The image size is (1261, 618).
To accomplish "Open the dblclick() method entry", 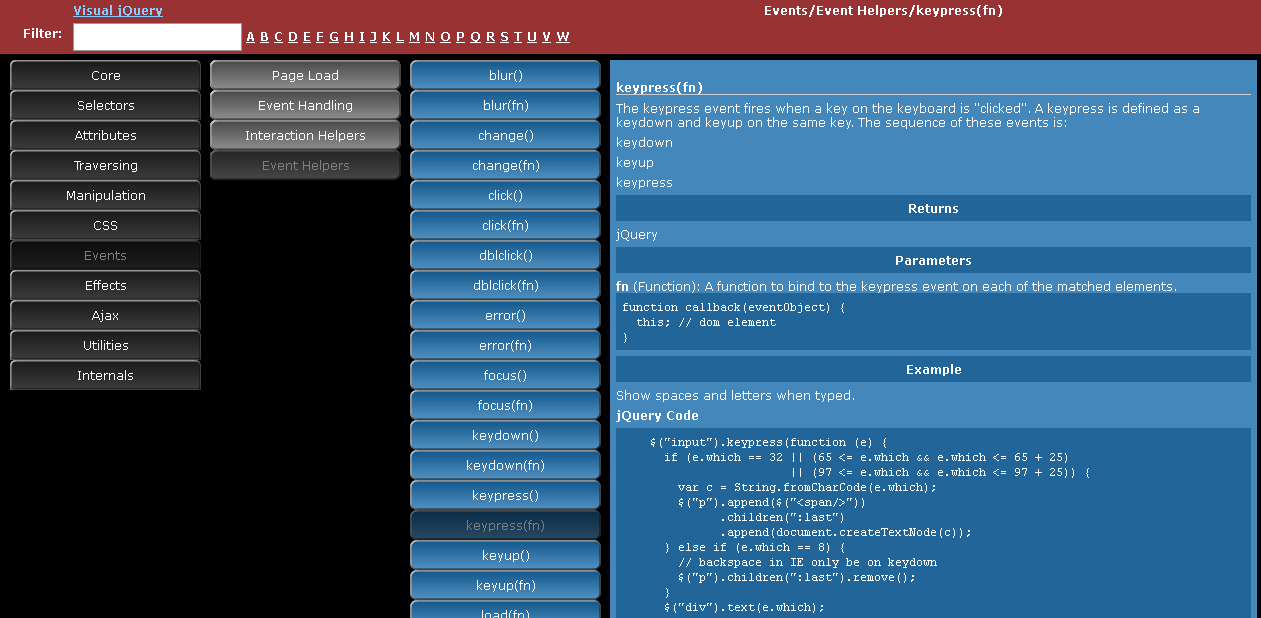I will 504,255.
